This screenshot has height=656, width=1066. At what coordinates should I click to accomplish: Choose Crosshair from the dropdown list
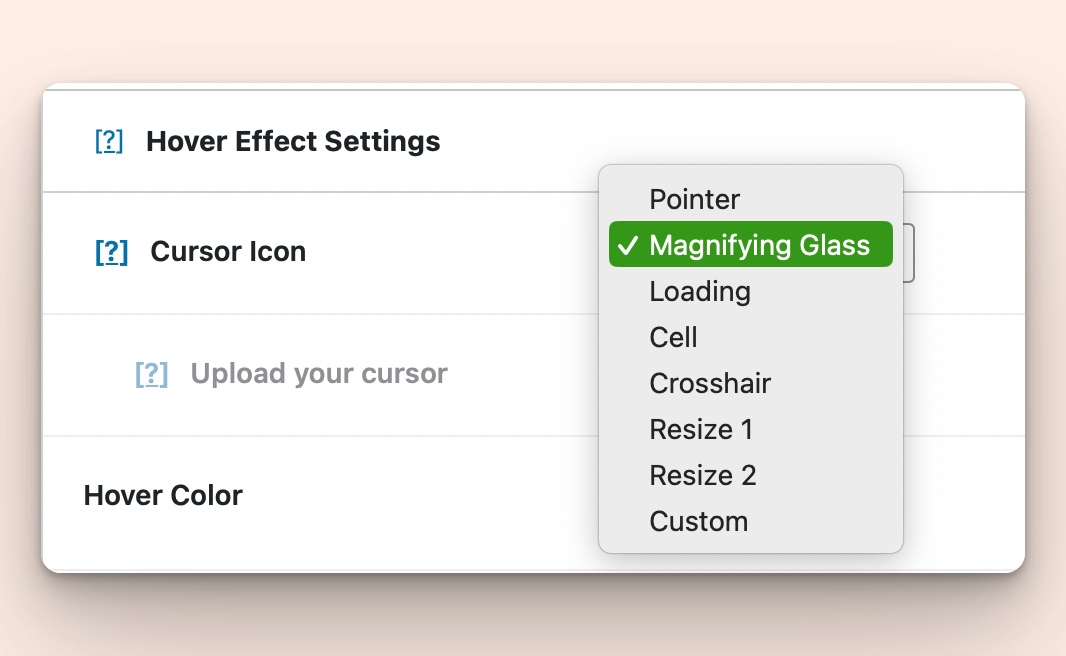pos(710,383)
